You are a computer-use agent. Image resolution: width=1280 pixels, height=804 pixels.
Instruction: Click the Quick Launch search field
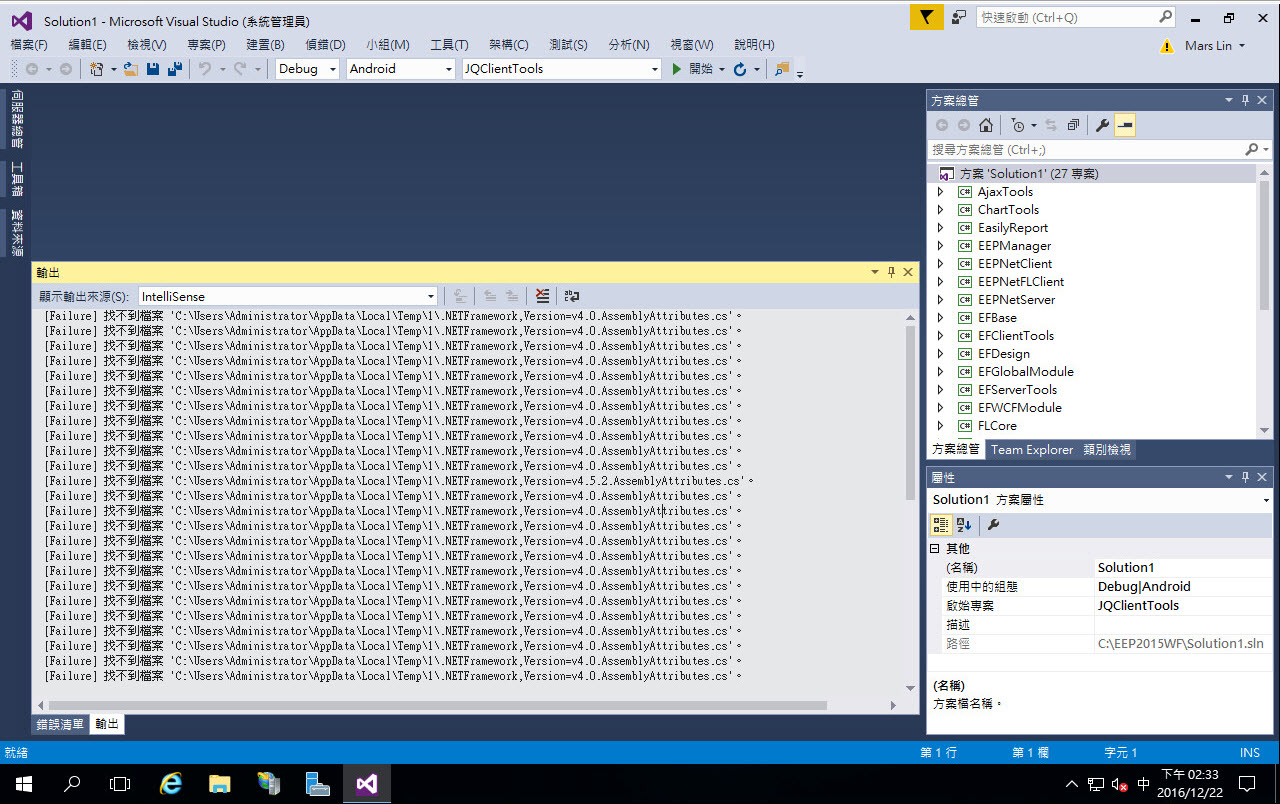[x=1066, y=17]
